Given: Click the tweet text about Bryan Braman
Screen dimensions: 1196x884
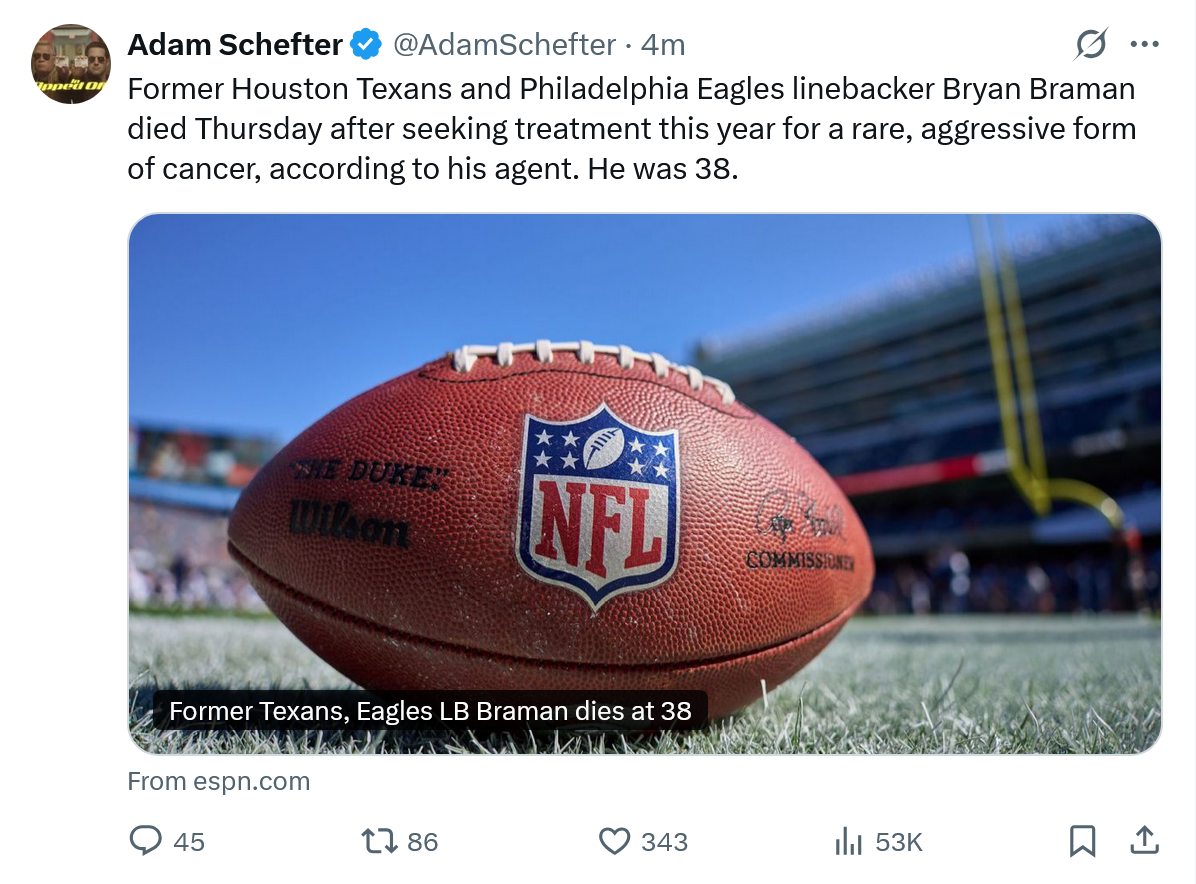Looking at the screenshot, I should 630,129.
